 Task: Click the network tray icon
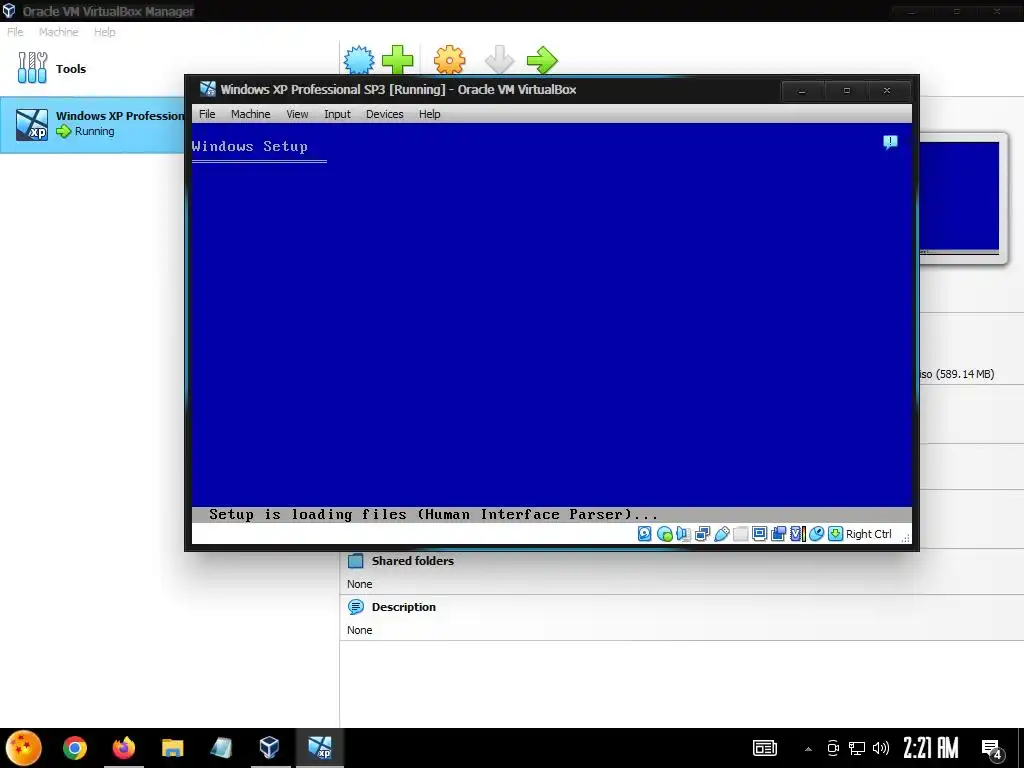857,748
